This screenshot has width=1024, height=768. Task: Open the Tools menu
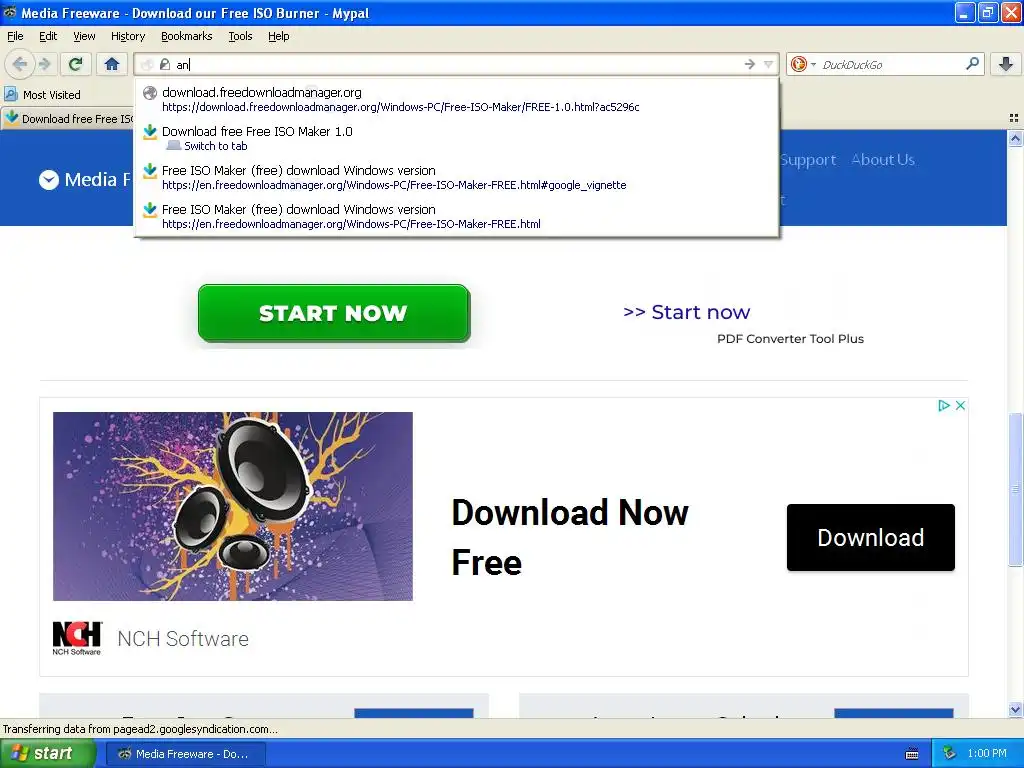pos(240,36)
